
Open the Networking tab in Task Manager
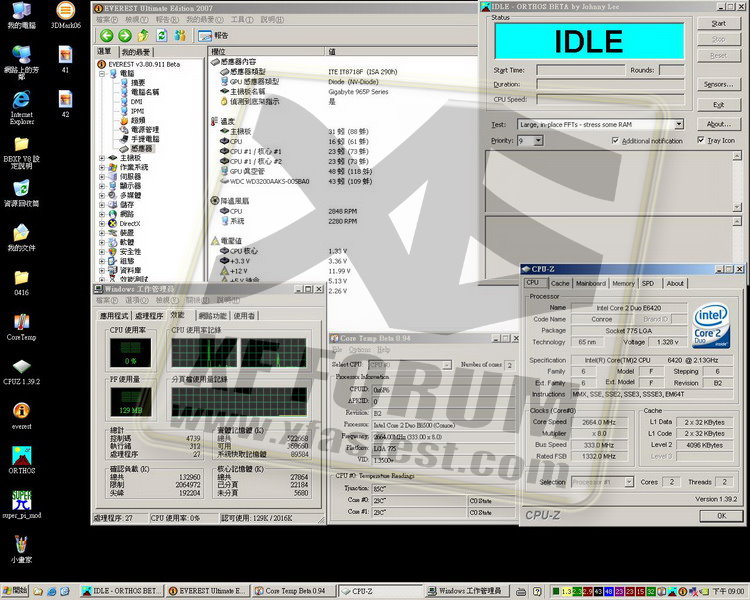[x=213, y=316]
